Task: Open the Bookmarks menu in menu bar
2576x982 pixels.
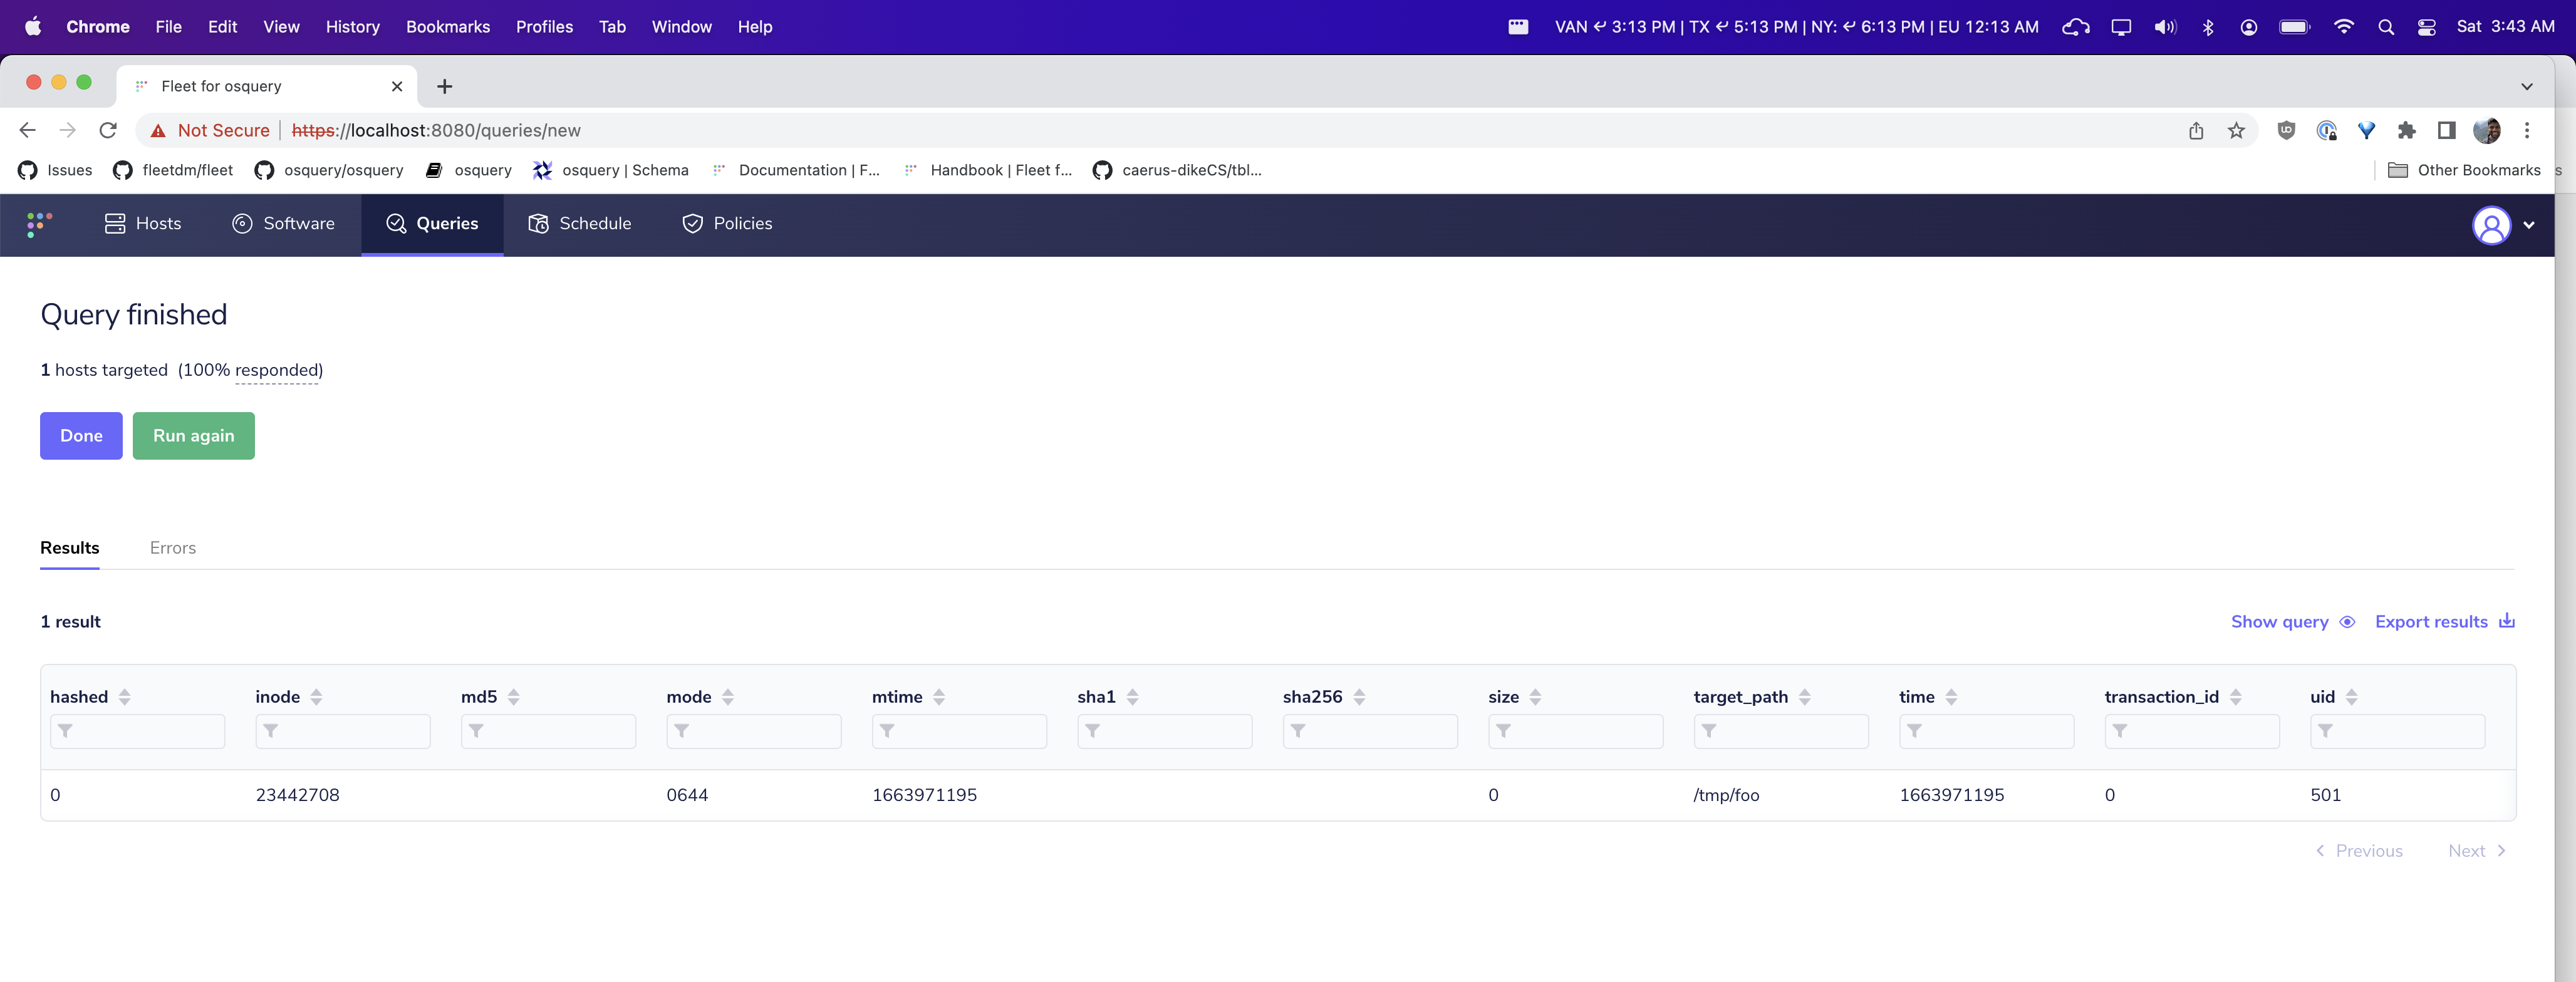Action: [x=447, y=27]
